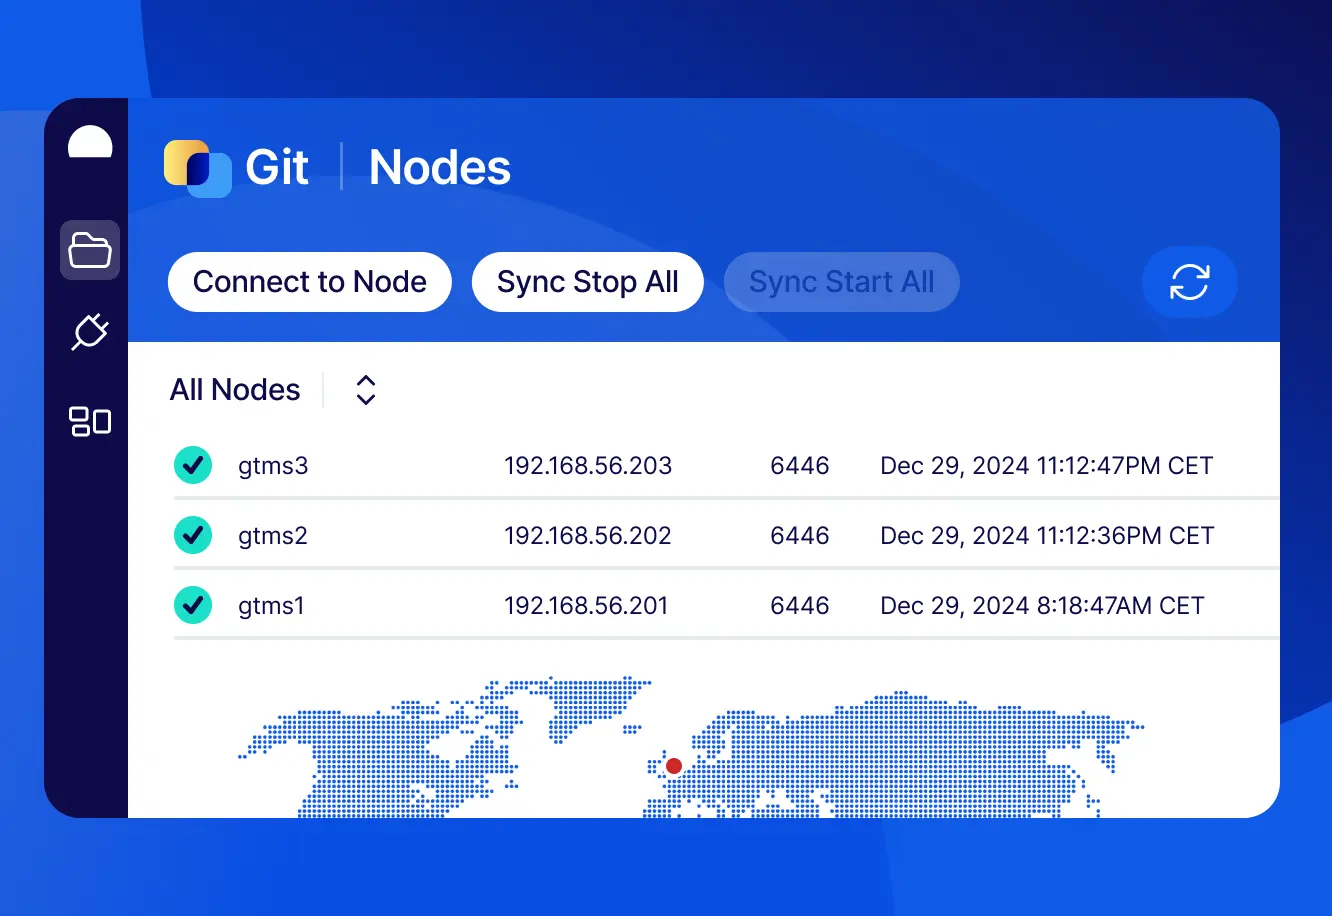Click the Git logo icon

[x=198, y=168]
